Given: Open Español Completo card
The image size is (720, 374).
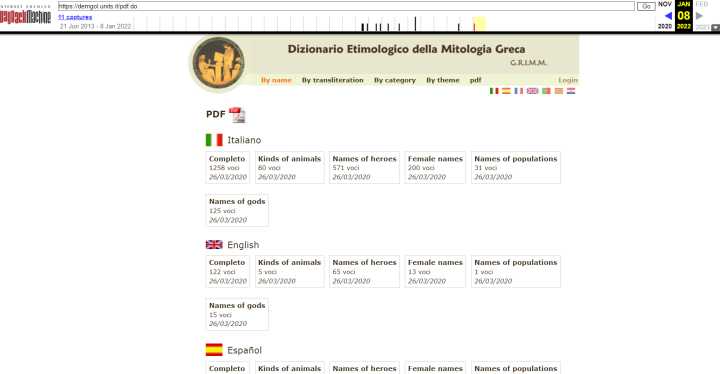Looking at the screenshot, I should pyautogui.click(x=227, y=368).
